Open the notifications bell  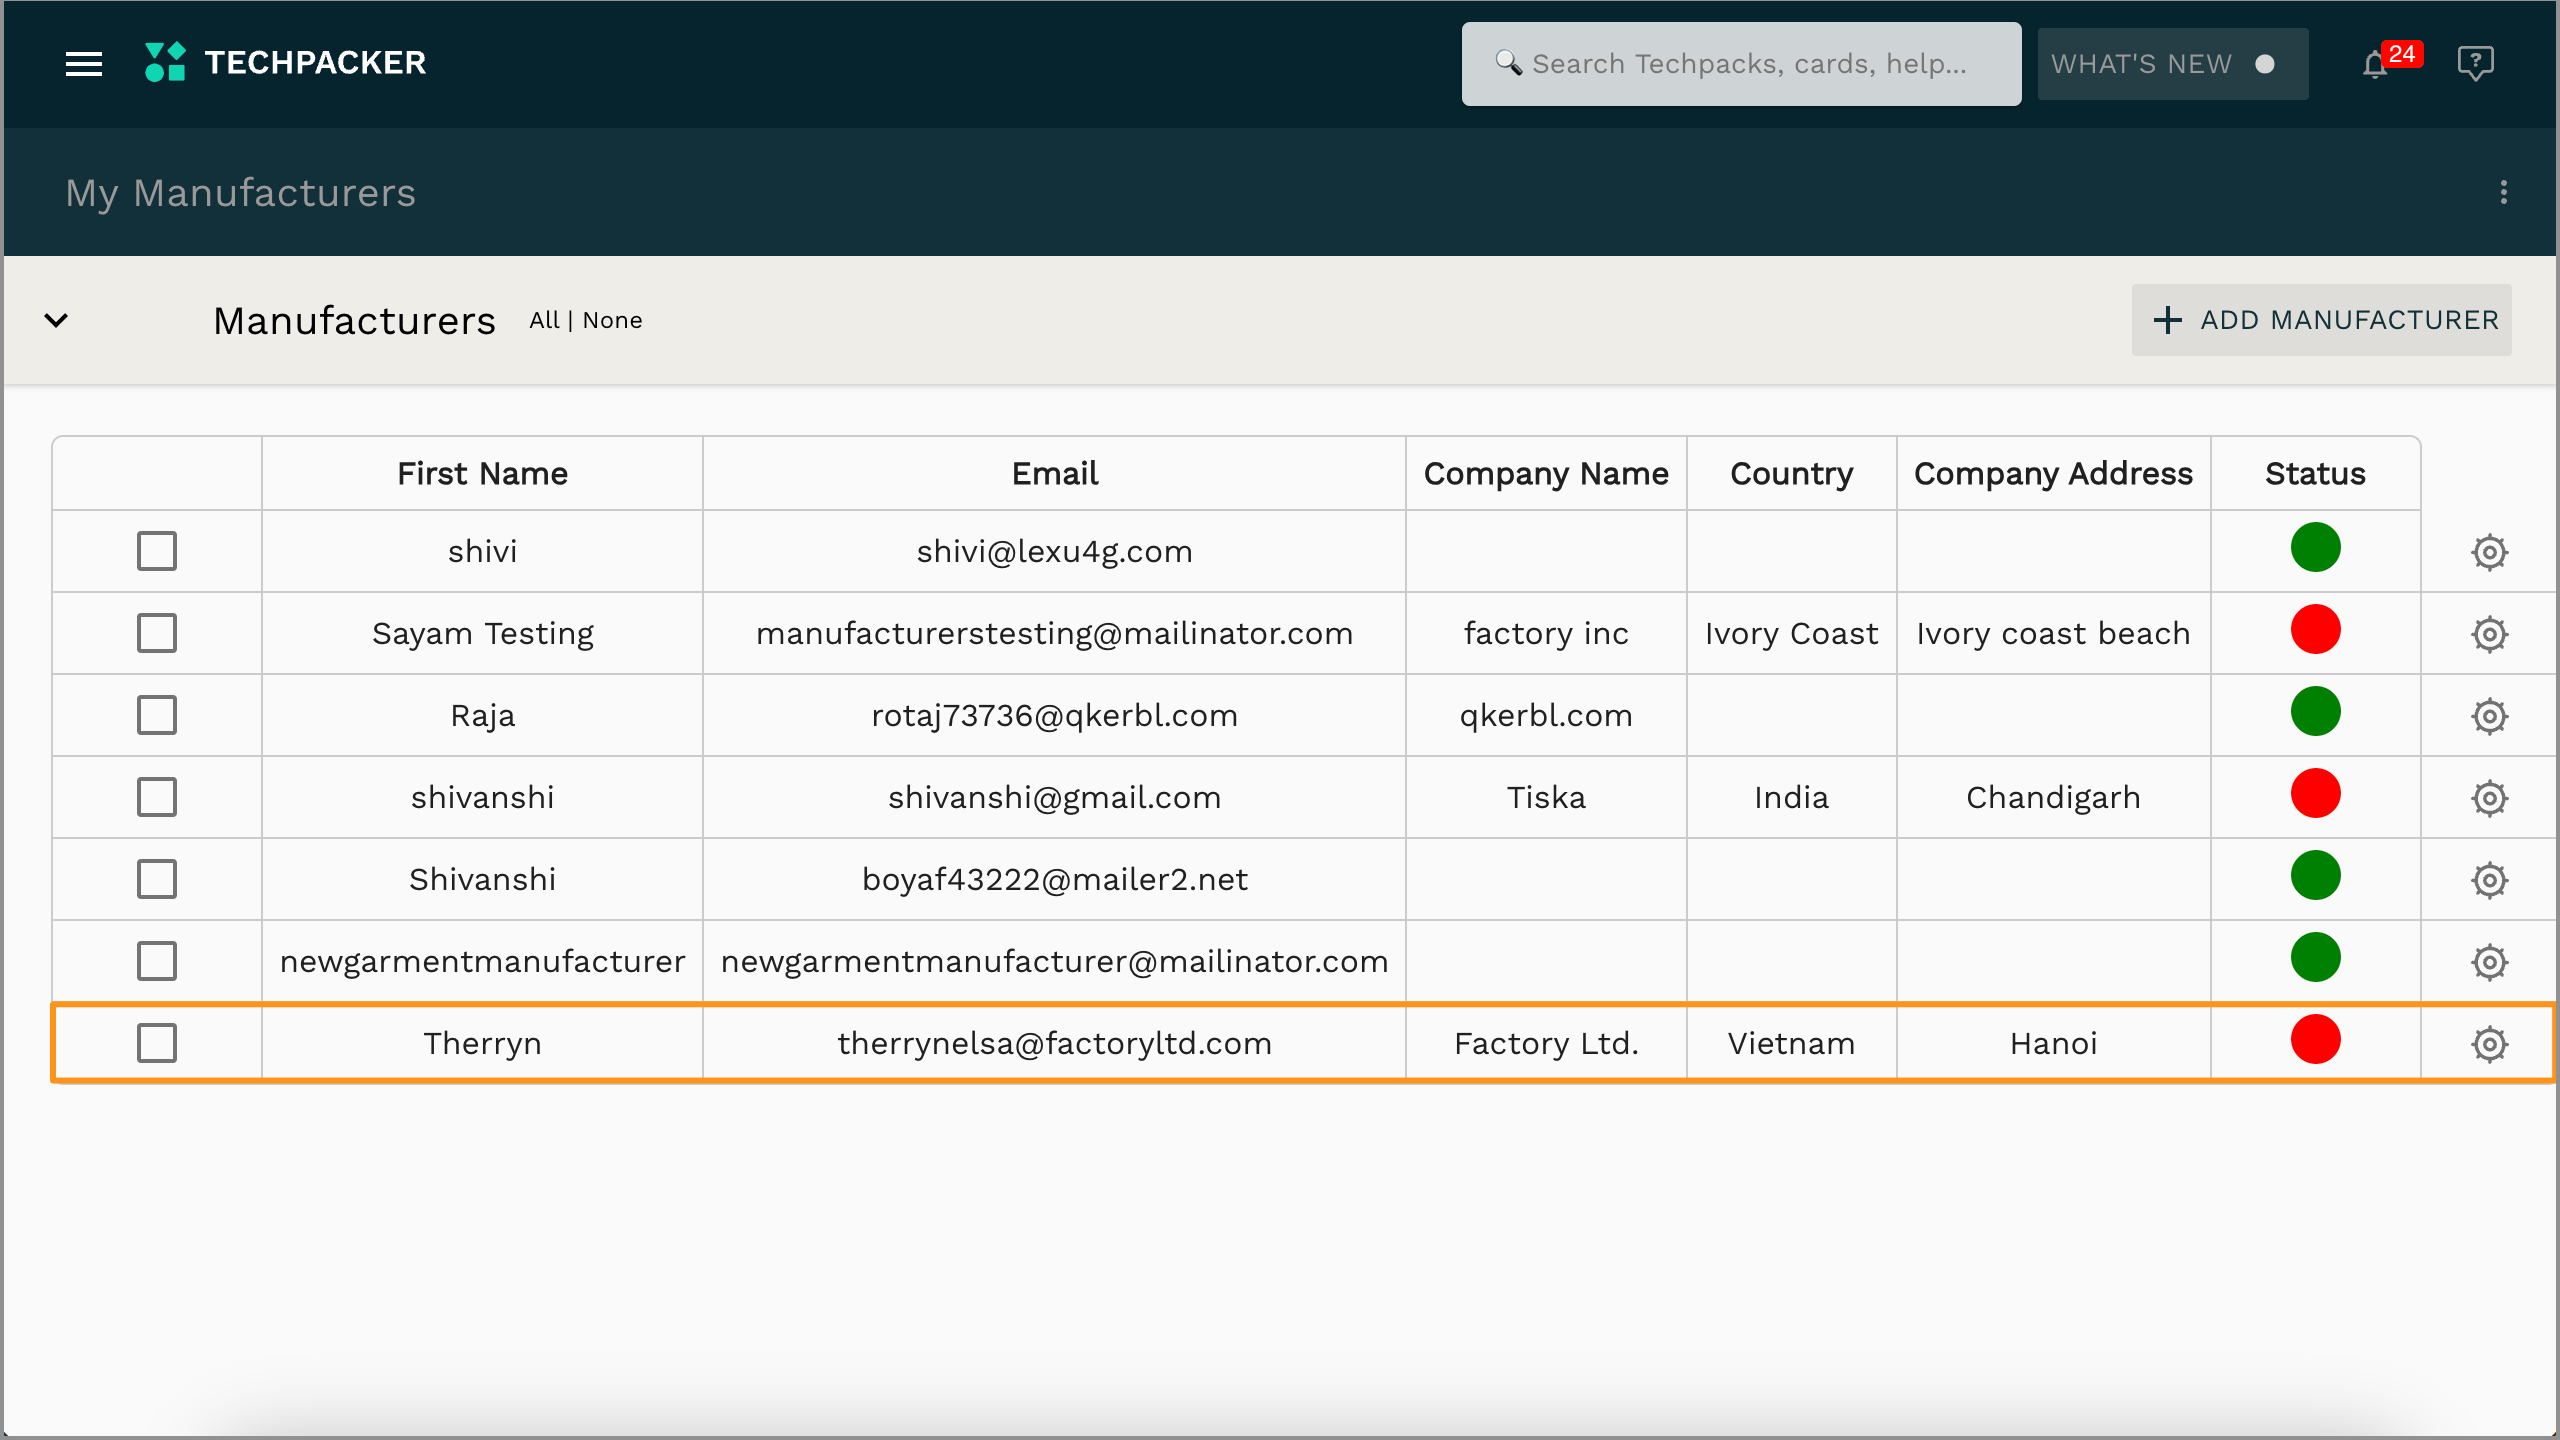pyautogui.click(x=2375, y=65)
